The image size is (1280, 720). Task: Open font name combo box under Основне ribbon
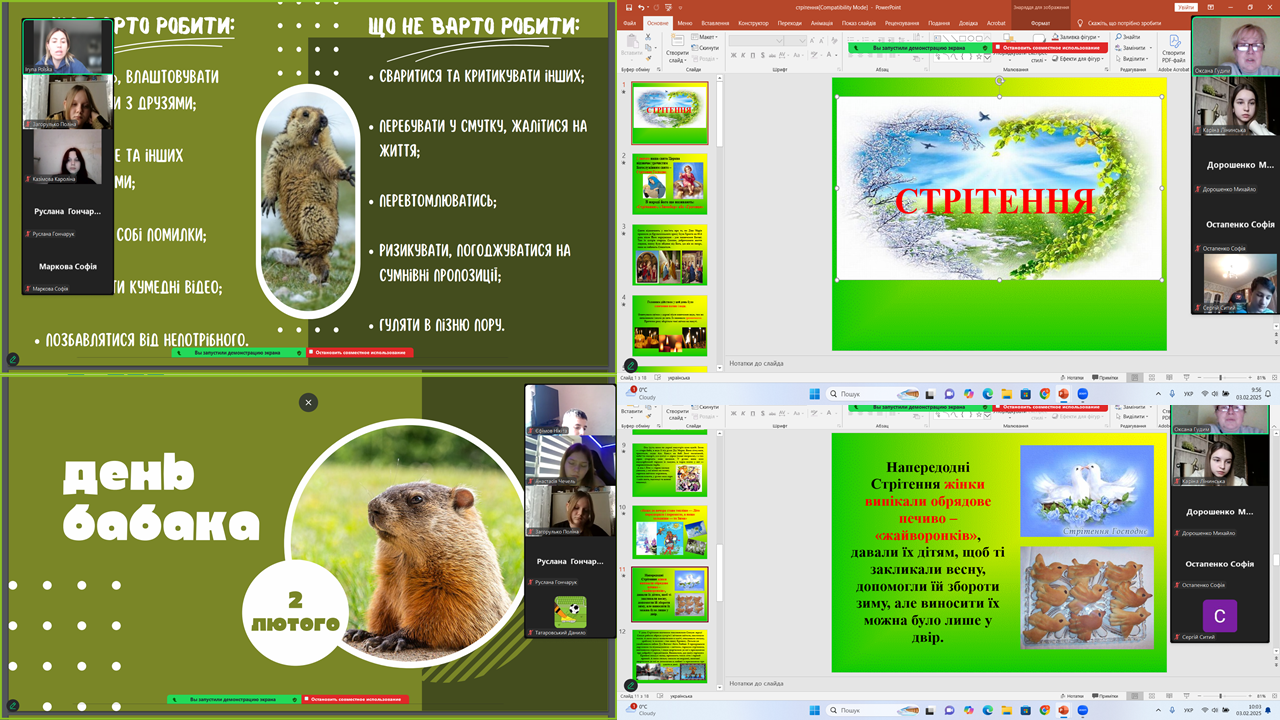tap(756, 41)
